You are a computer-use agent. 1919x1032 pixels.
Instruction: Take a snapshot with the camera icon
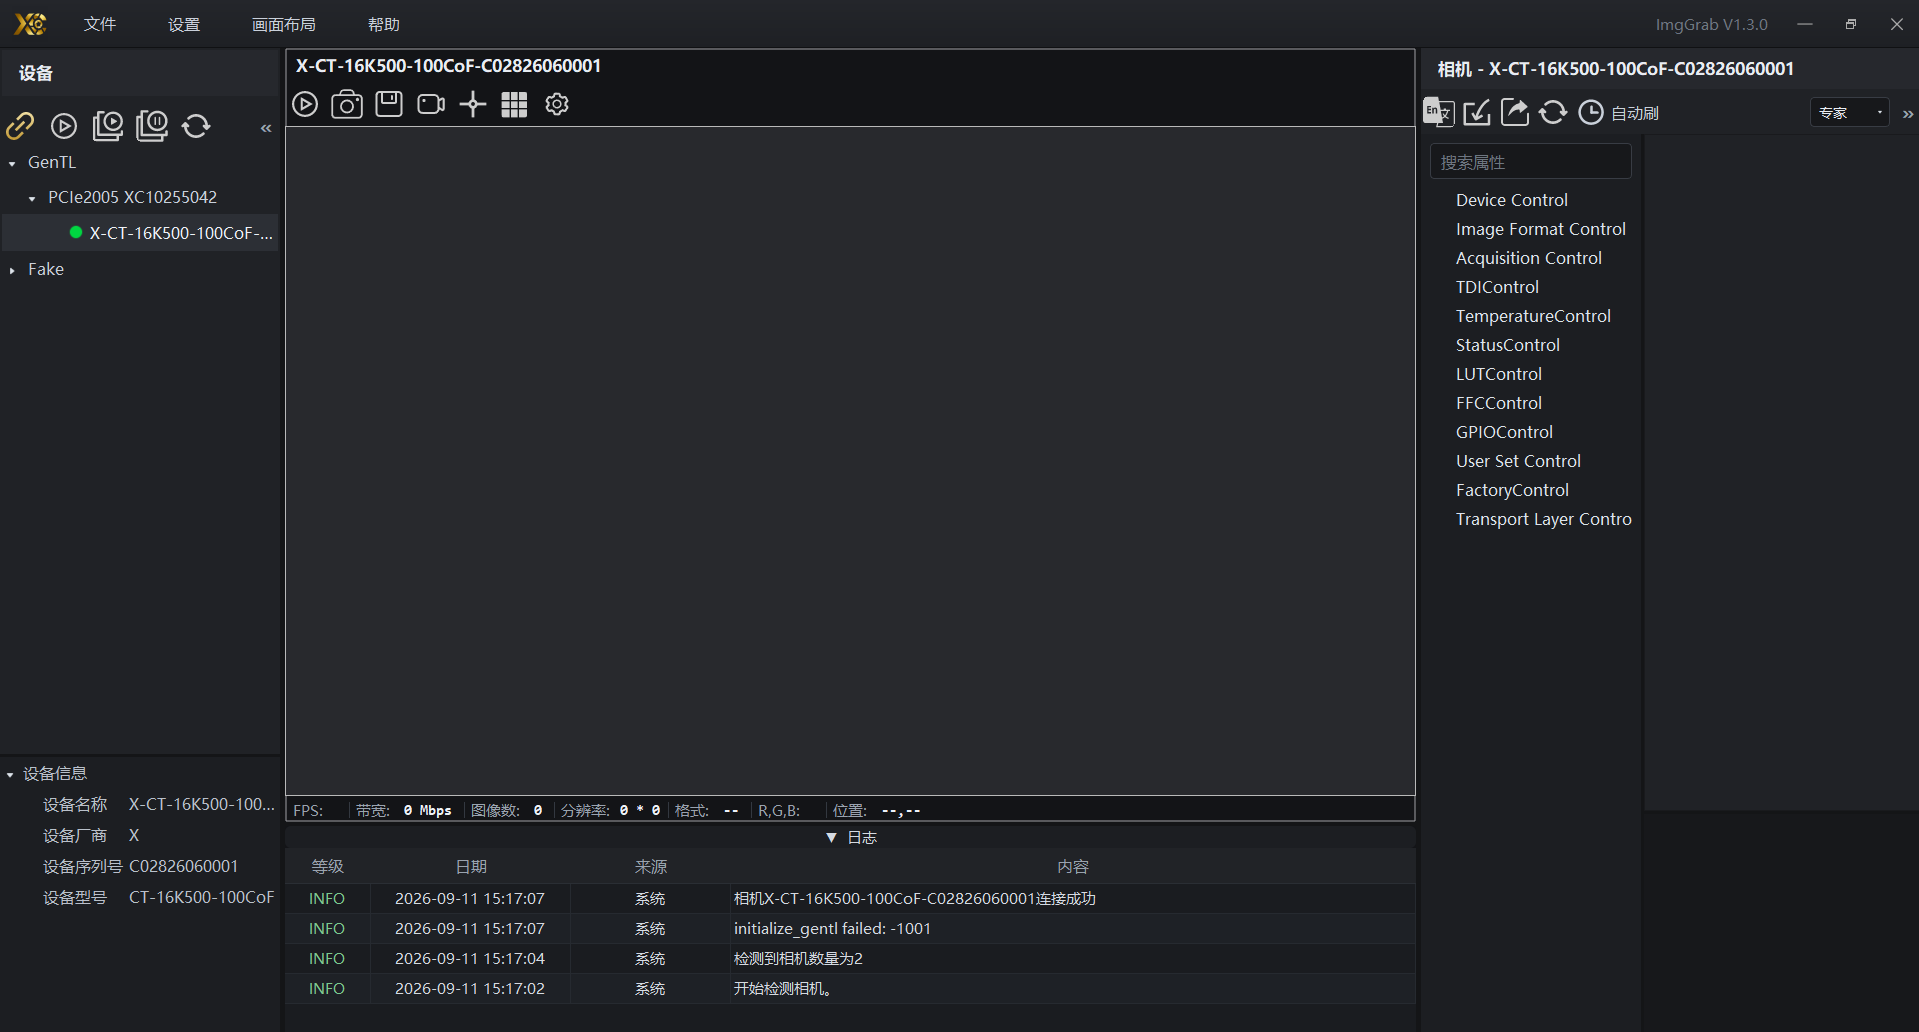pos(347,104)
